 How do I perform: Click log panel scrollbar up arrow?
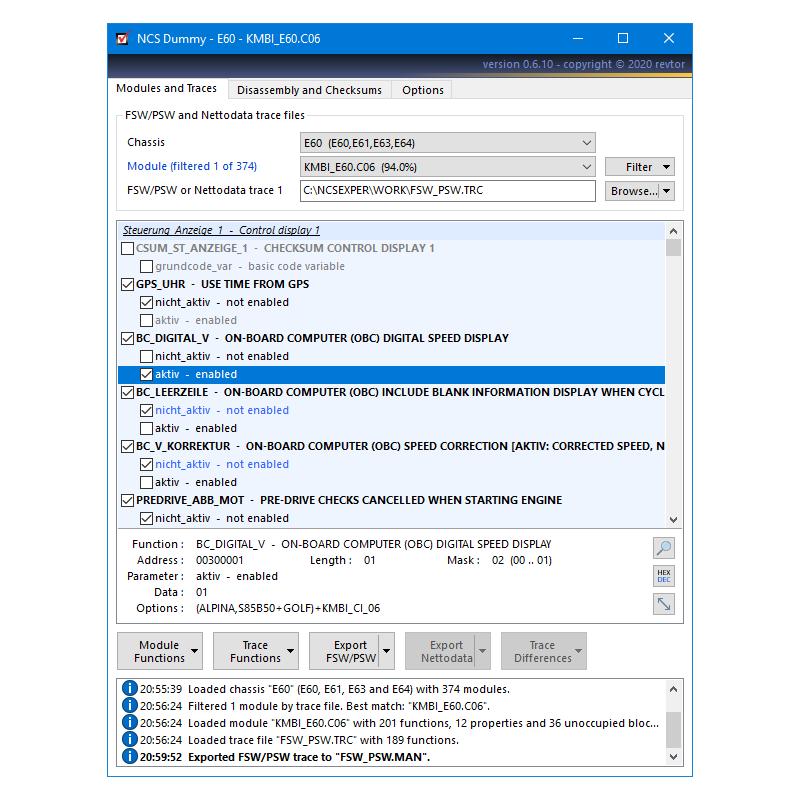click(673, 689)
